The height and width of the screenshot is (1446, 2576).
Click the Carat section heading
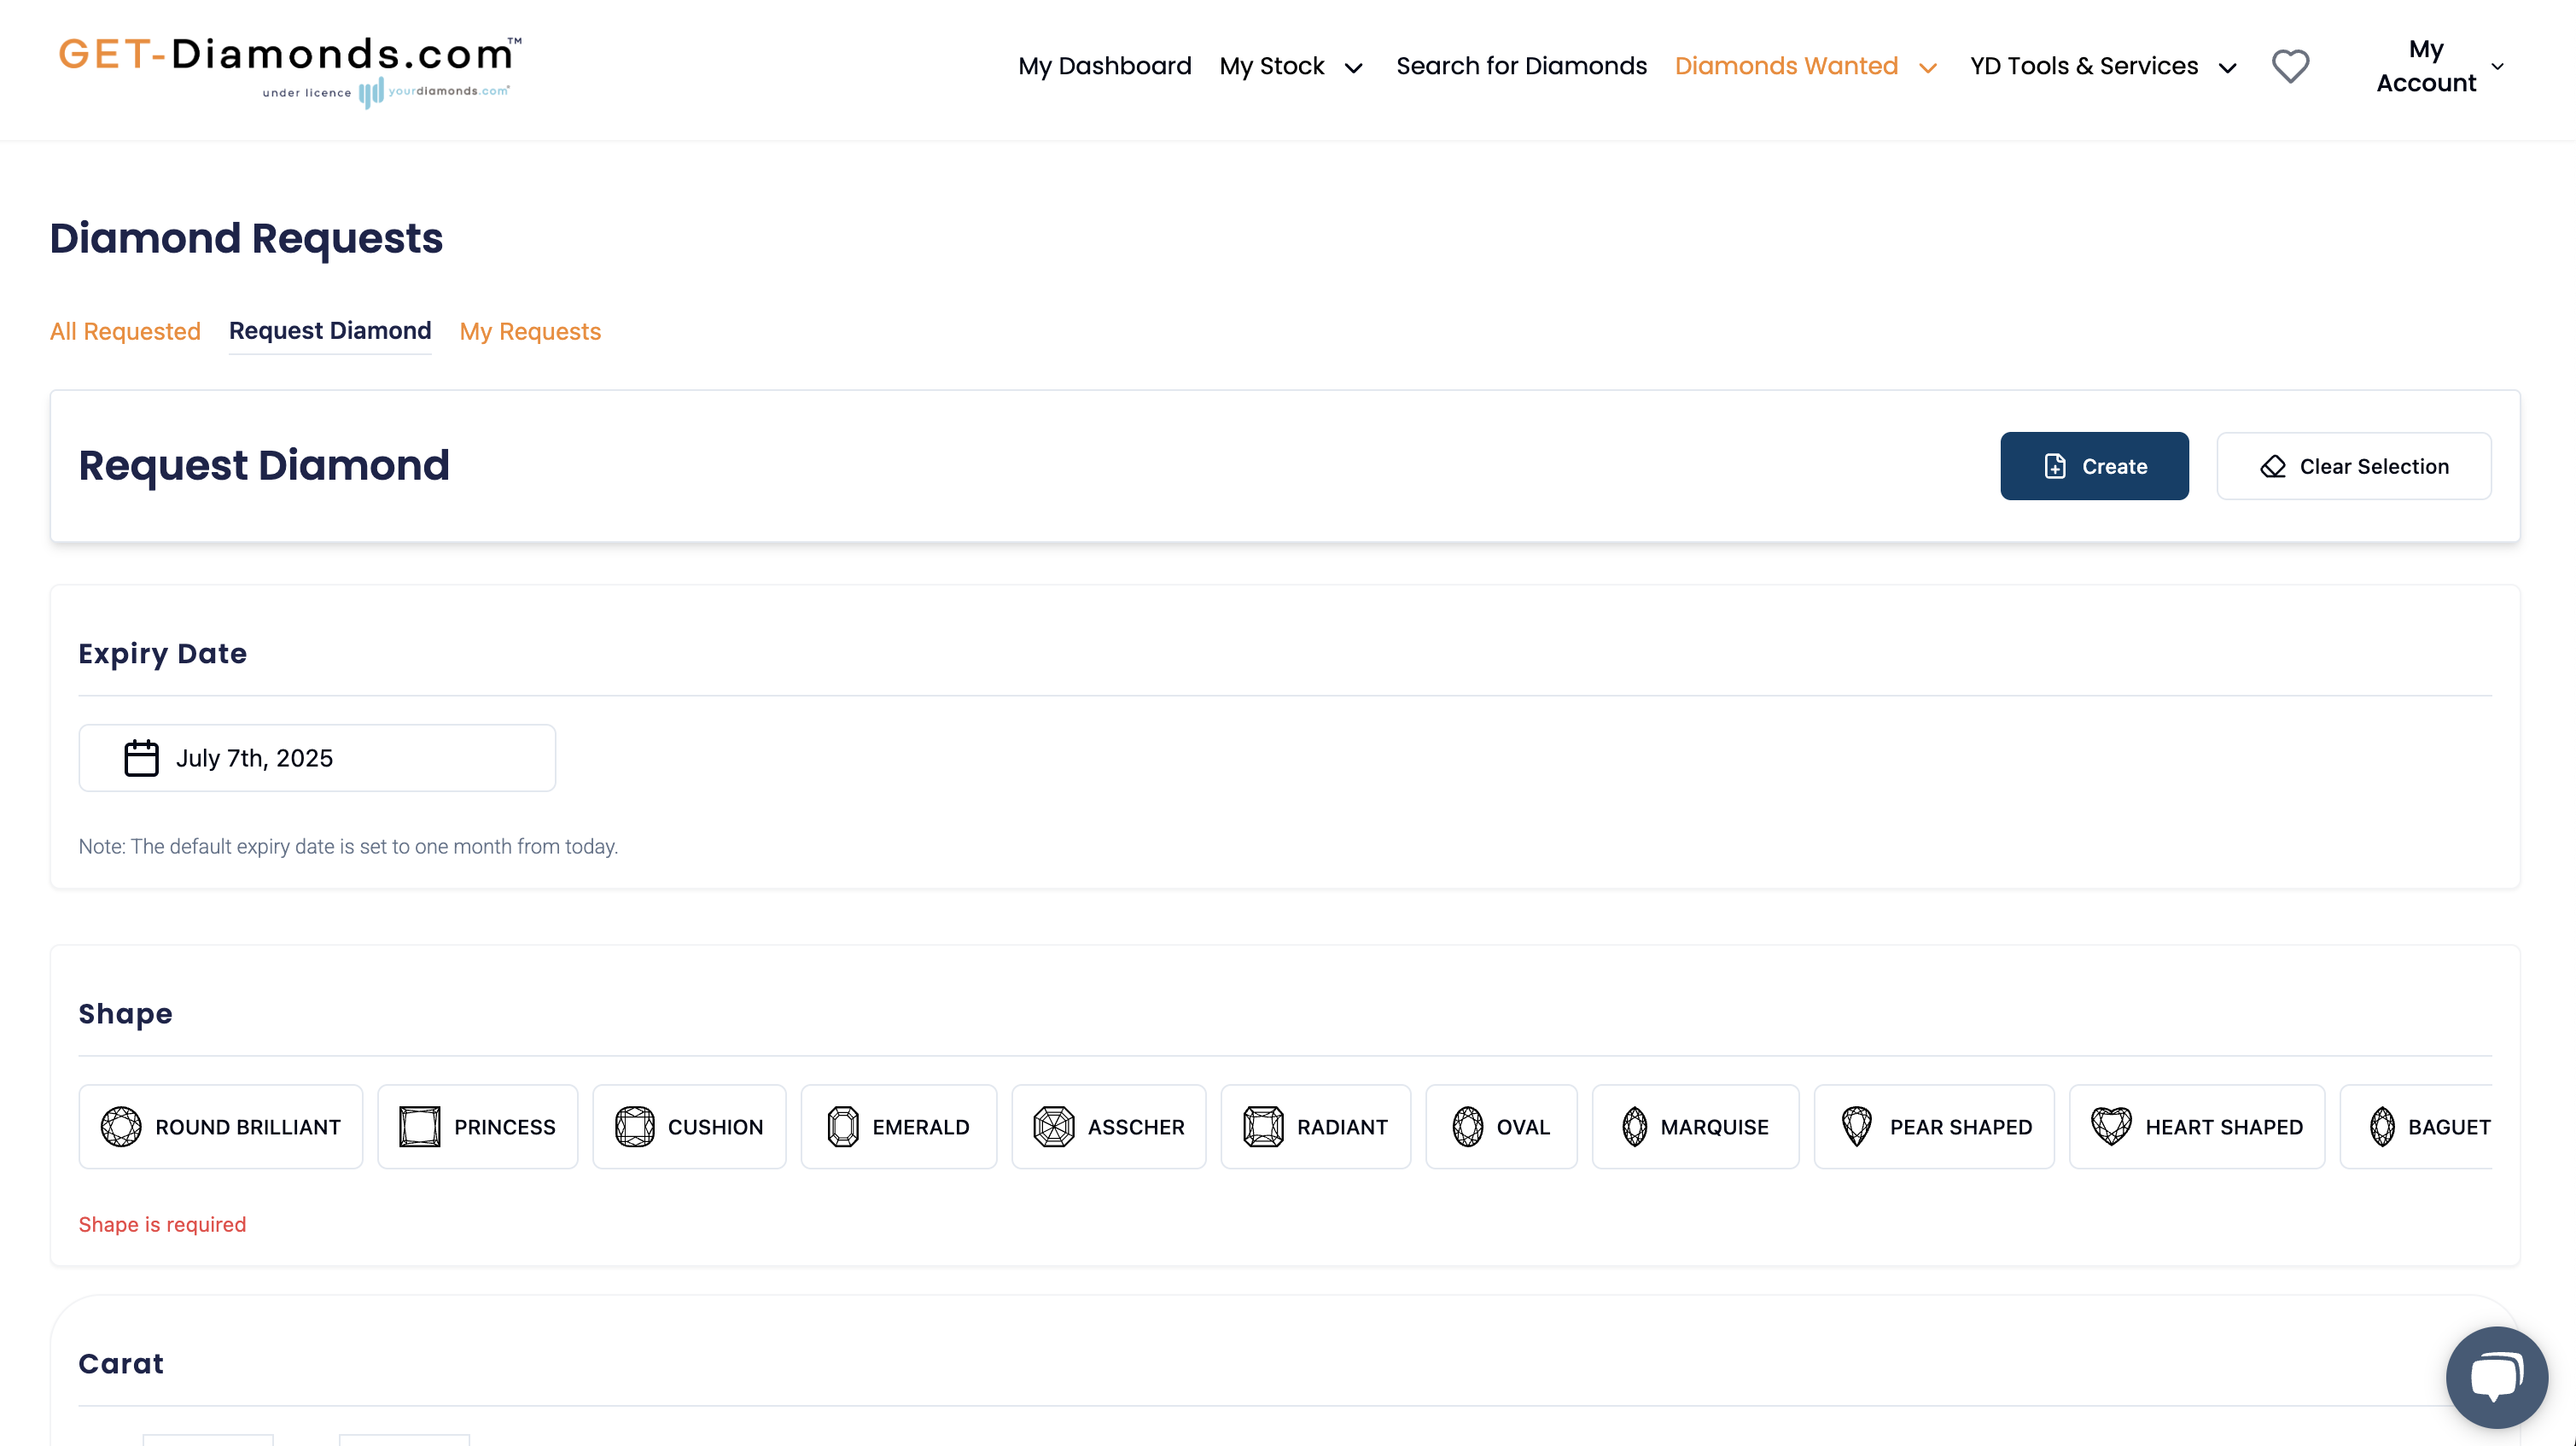point(121,1363)
